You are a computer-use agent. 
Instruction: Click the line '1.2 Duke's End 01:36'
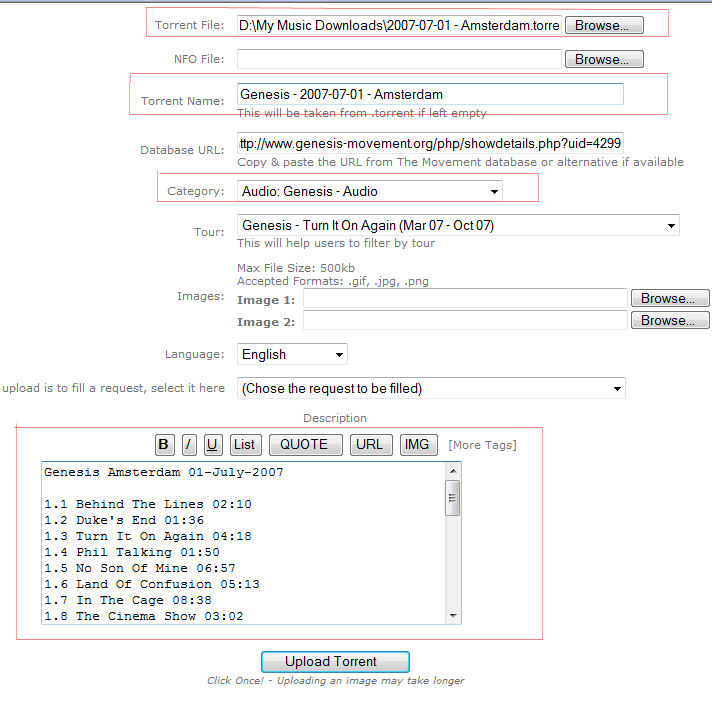click(x=124, y=520)
